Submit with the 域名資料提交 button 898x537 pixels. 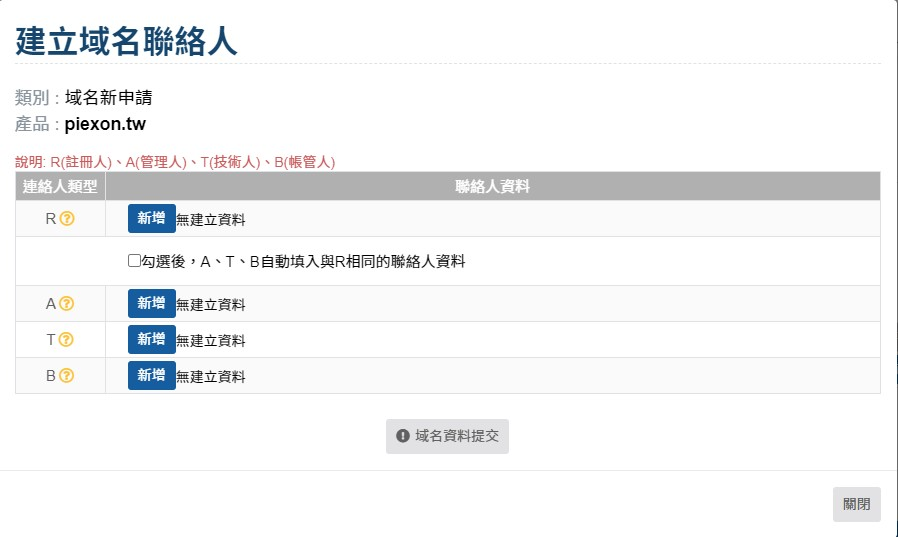point(447,436)
